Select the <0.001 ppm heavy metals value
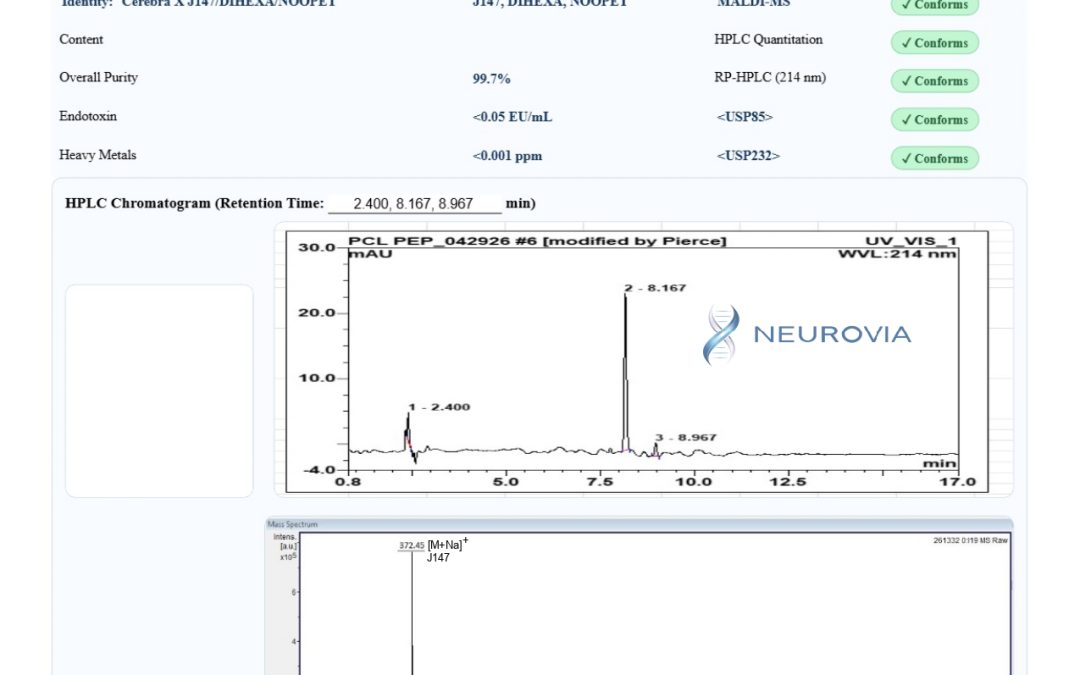 pos(507,156)
